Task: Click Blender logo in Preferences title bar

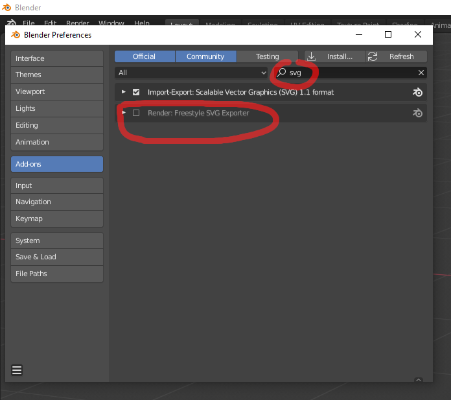Action: tap(16, 35)
